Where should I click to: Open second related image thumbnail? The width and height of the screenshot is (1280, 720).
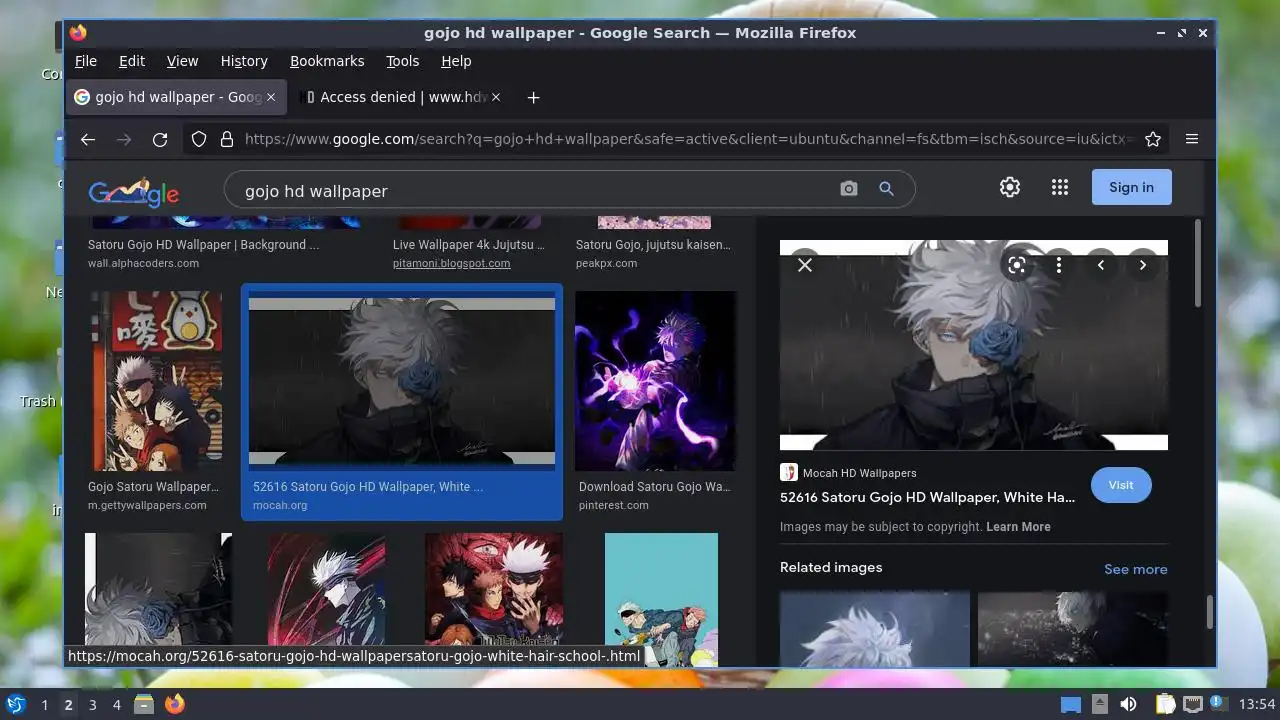(x=1073, y=628)
